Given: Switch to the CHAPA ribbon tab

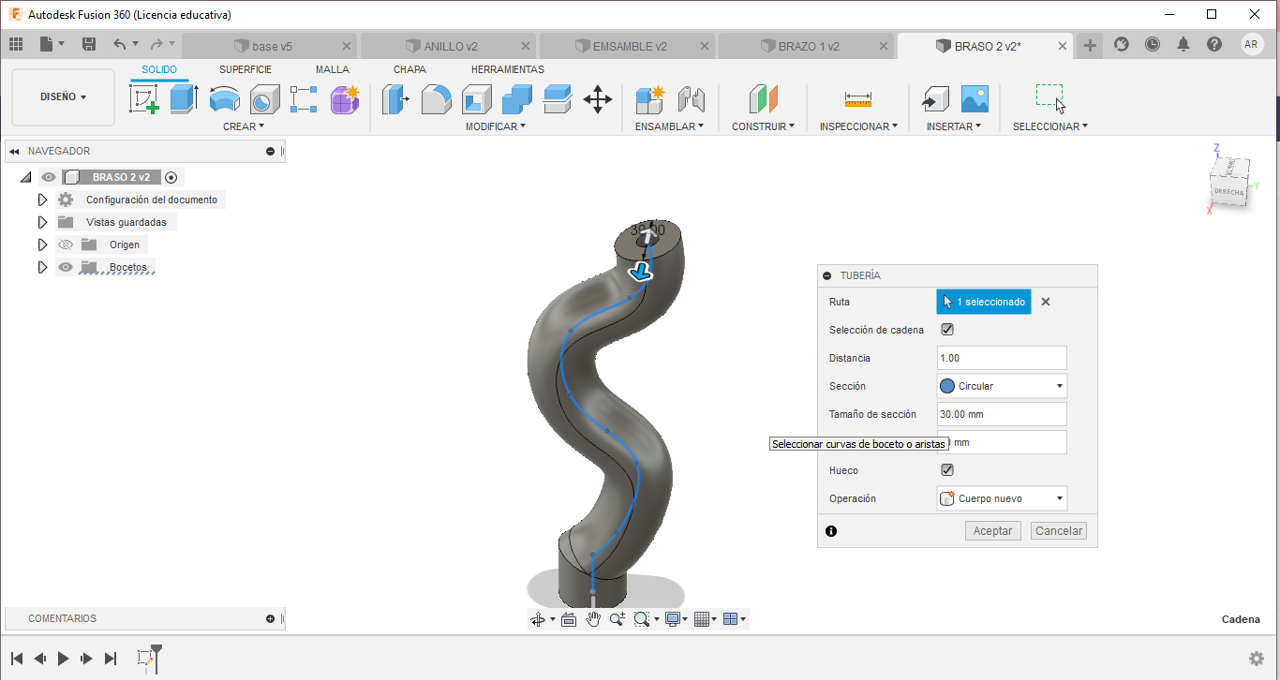Looking at the screenshot, I should click(x=410, y=70).
